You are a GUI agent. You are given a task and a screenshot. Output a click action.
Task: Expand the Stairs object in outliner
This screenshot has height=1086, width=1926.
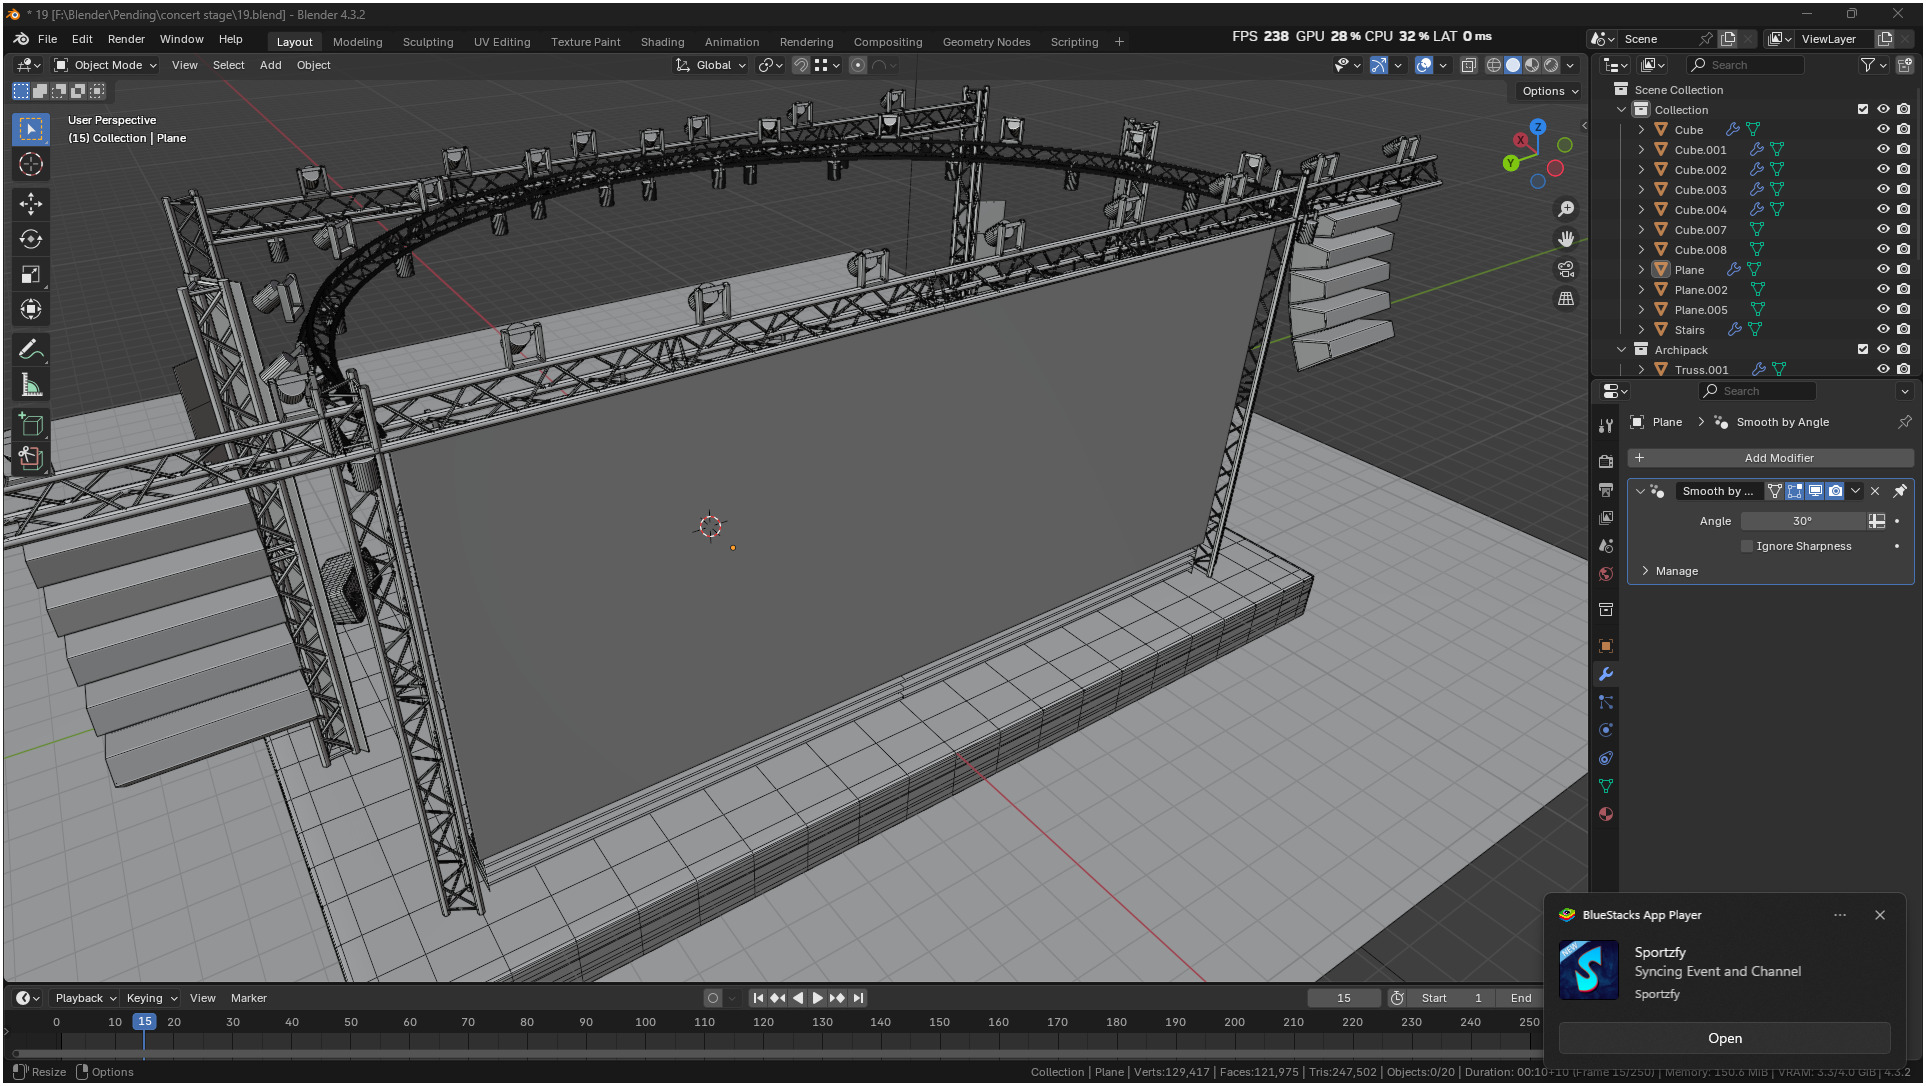[1641, 329]
